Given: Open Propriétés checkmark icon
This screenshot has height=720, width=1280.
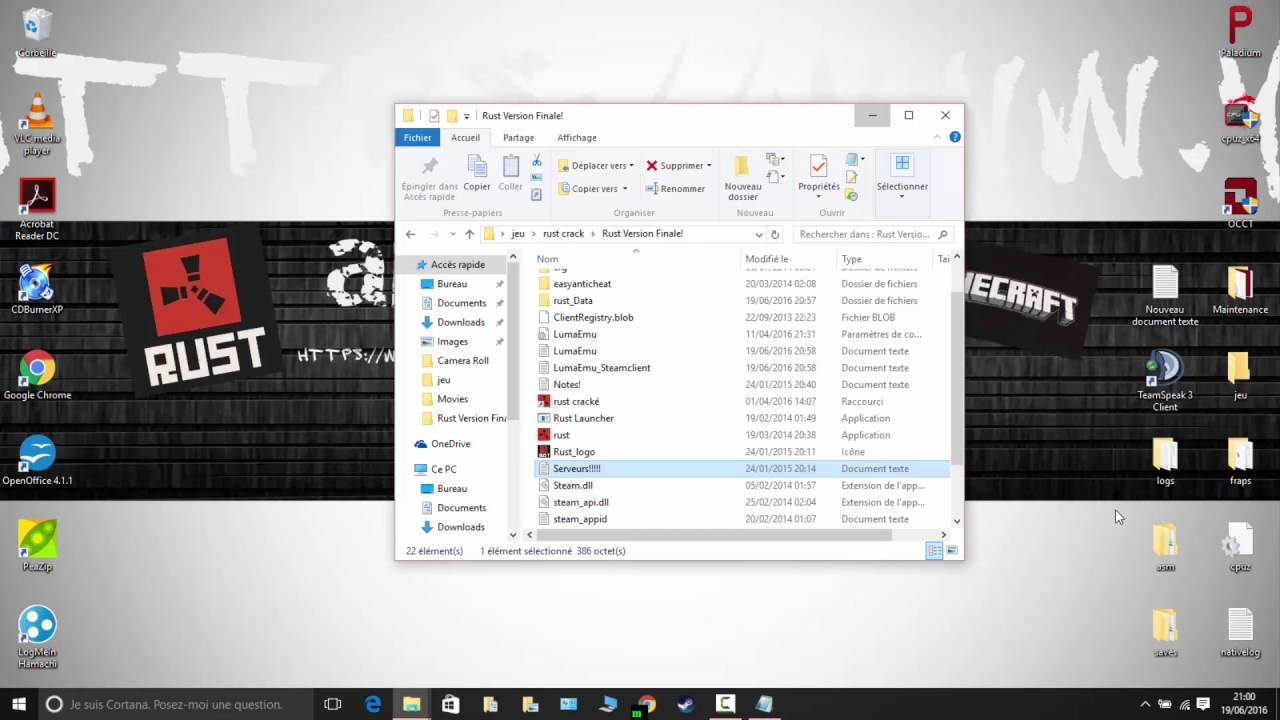Looking at the screenshot, I should (x=818, y=166).
